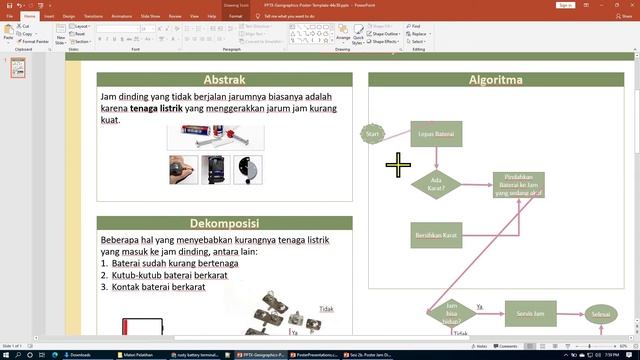Click the Abstrak heading
The width and height of the screenshot is (640, 360).
(x=224, y=80)
